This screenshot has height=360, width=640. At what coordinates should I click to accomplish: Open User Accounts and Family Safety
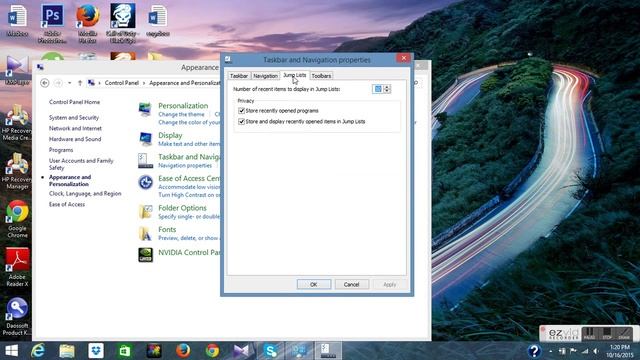81,164
